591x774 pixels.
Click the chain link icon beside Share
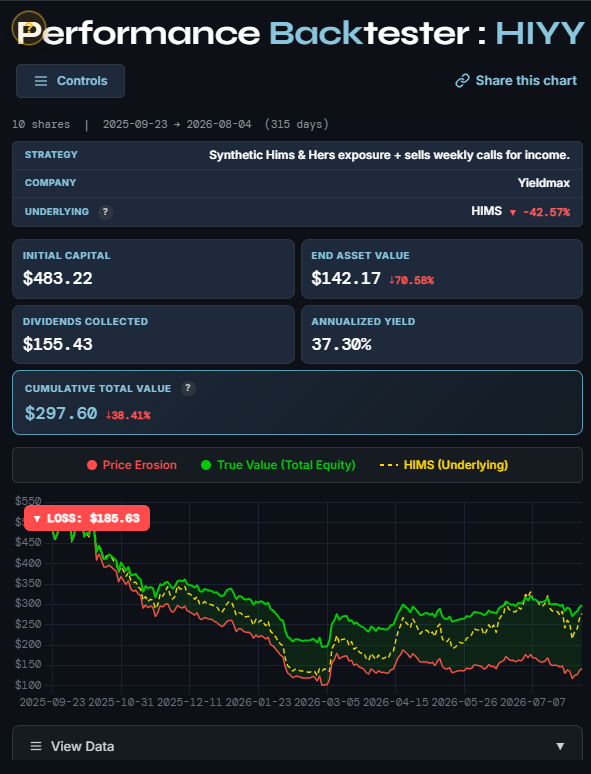(x=462, y=80)
